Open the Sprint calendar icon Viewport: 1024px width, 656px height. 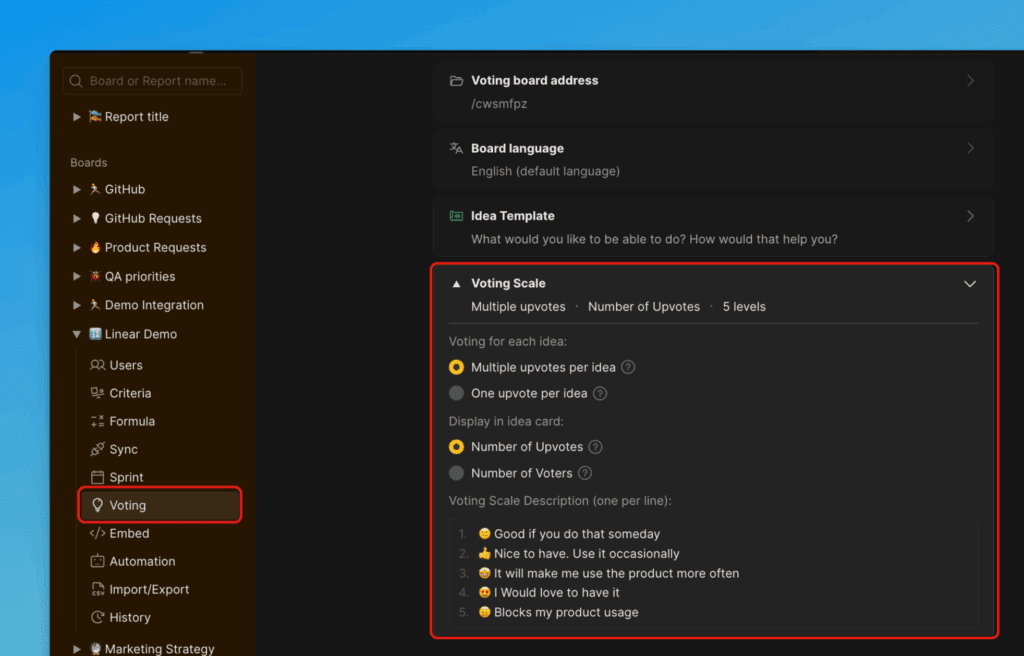(97, 477)
